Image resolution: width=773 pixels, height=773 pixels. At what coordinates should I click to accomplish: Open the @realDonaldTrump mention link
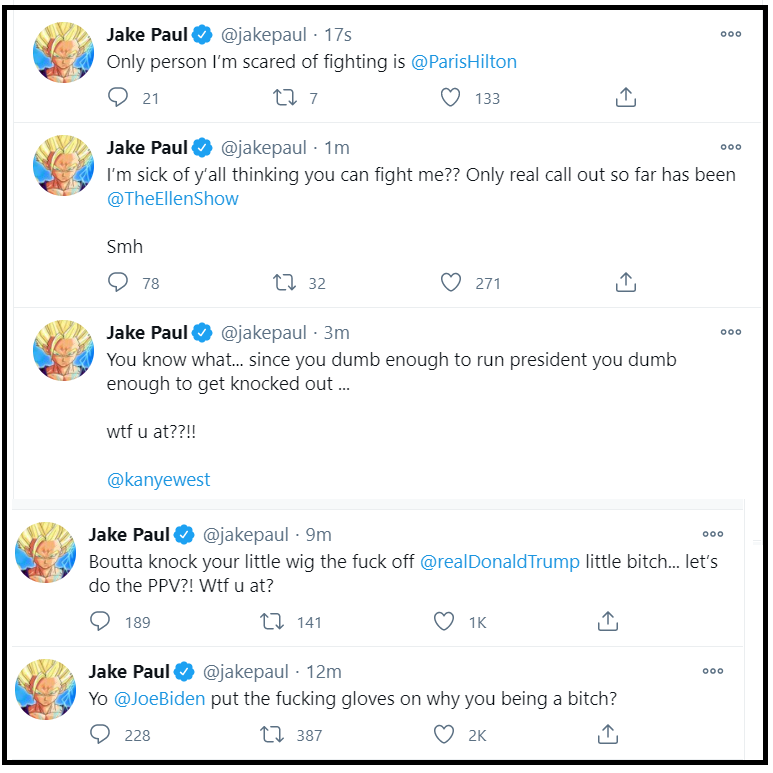point(500,562)
